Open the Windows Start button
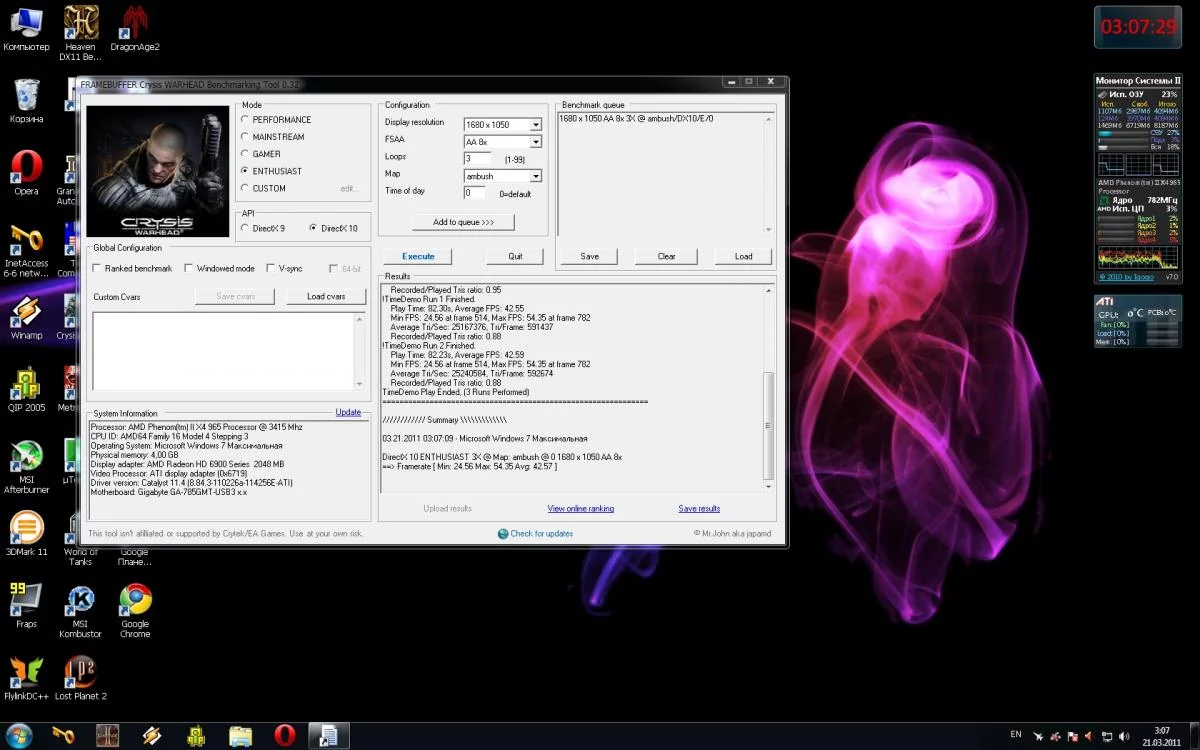This screenshot has width=1200, height=750. [x=19, y=736]
